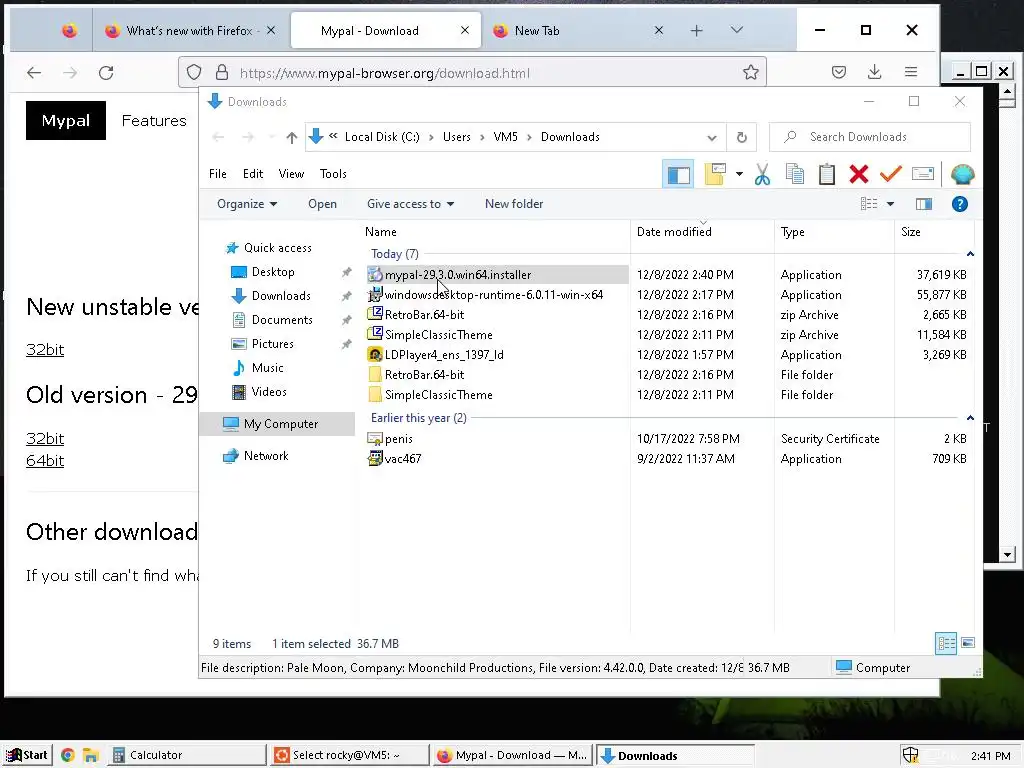Switch to What's new with Firefox tab
1024x768 pixels.
click(189, 31)
